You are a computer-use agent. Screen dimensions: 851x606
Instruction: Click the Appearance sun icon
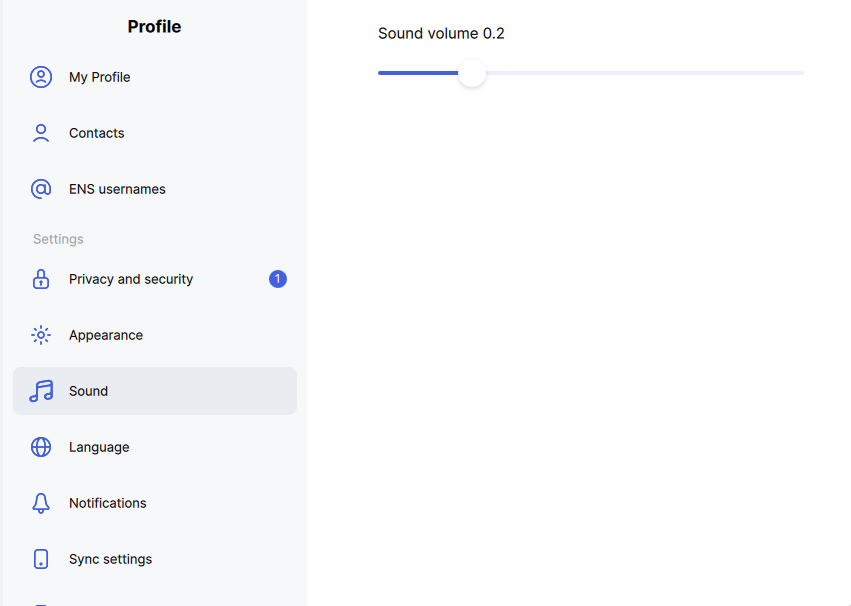pyautogui.click(x=41, y=335)
